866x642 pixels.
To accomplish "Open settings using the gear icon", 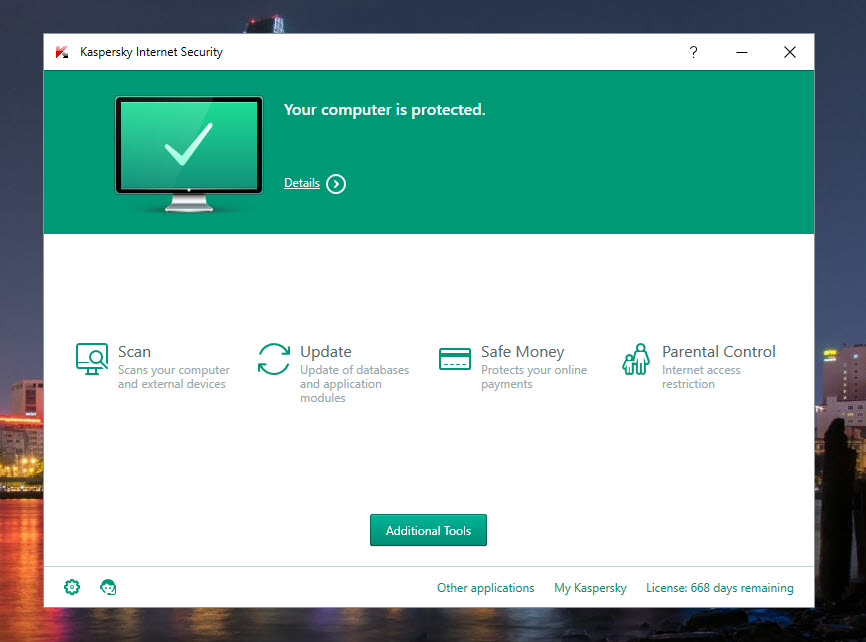I will [x=71, y=587].
